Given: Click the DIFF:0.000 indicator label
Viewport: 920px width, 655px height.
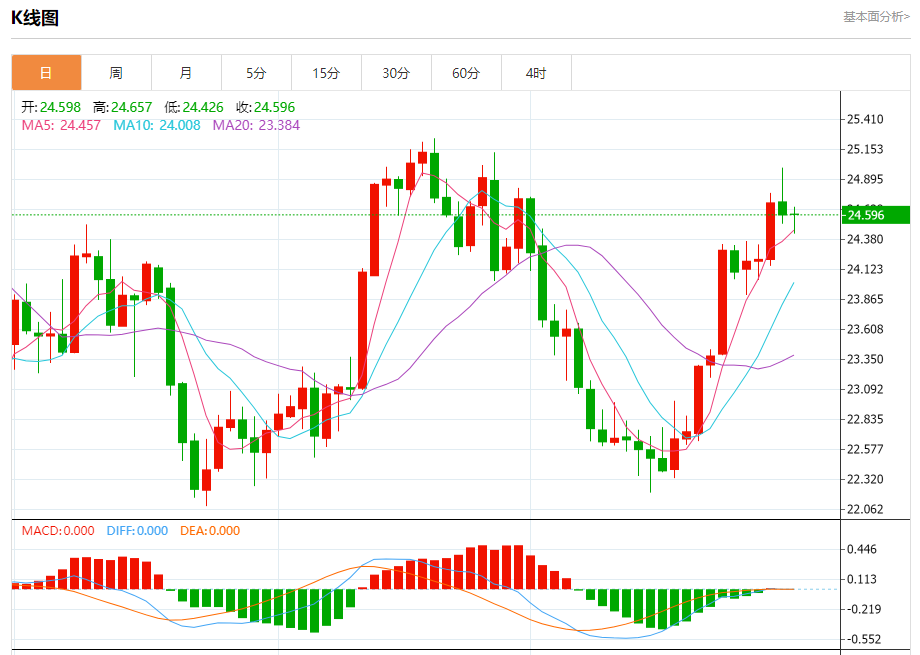Looking at the screenshot, I should point(137,531).
